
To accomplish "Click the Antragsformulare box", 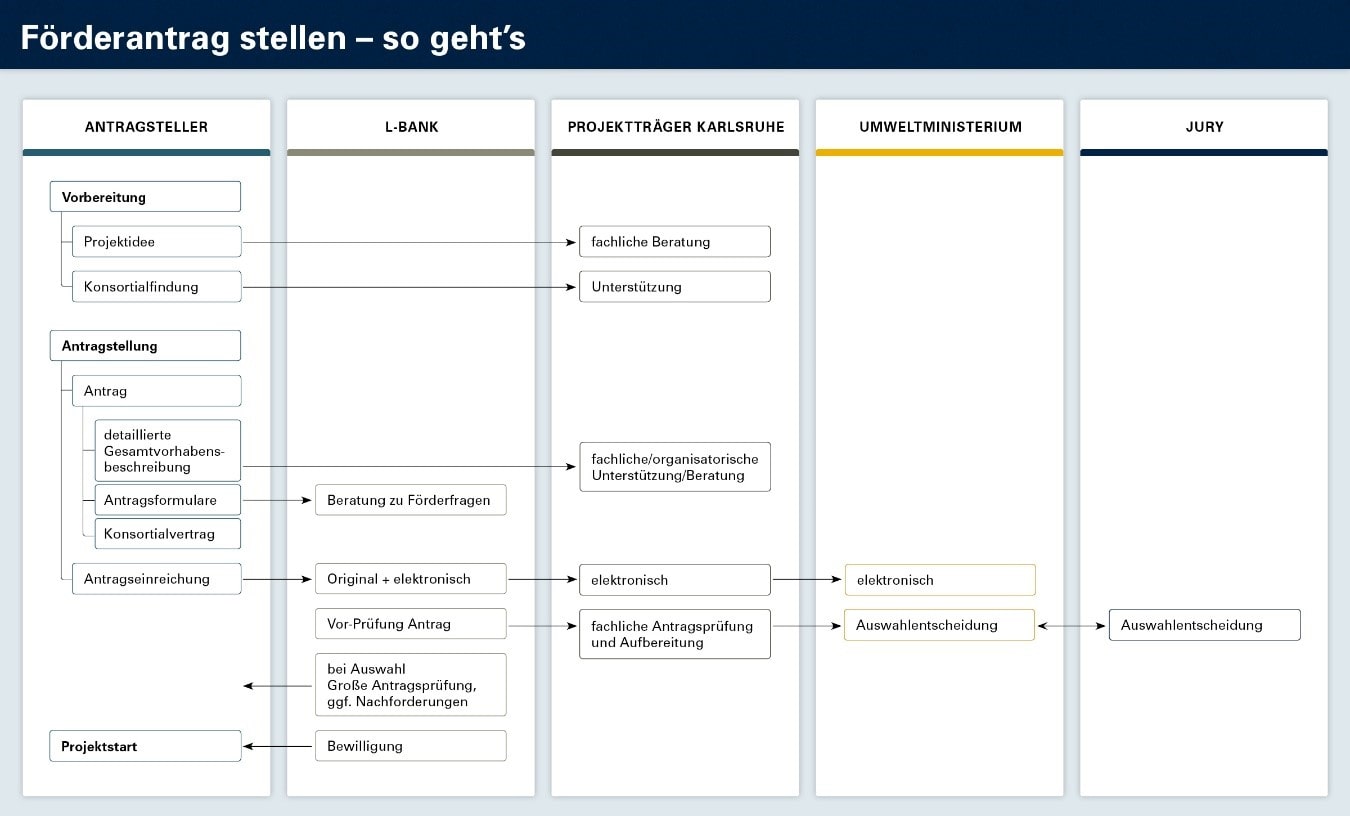I will tap(167, 499).
